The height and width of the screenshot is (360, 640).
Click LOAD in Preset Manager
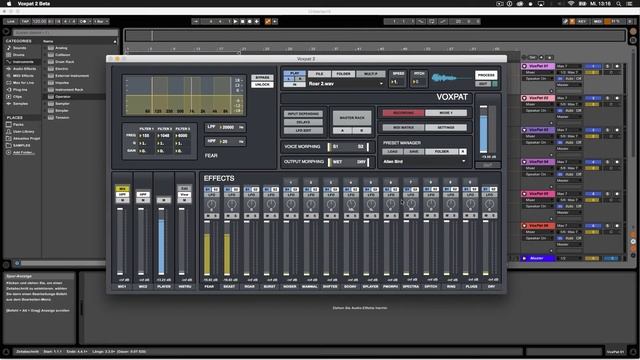coord(392,151)
